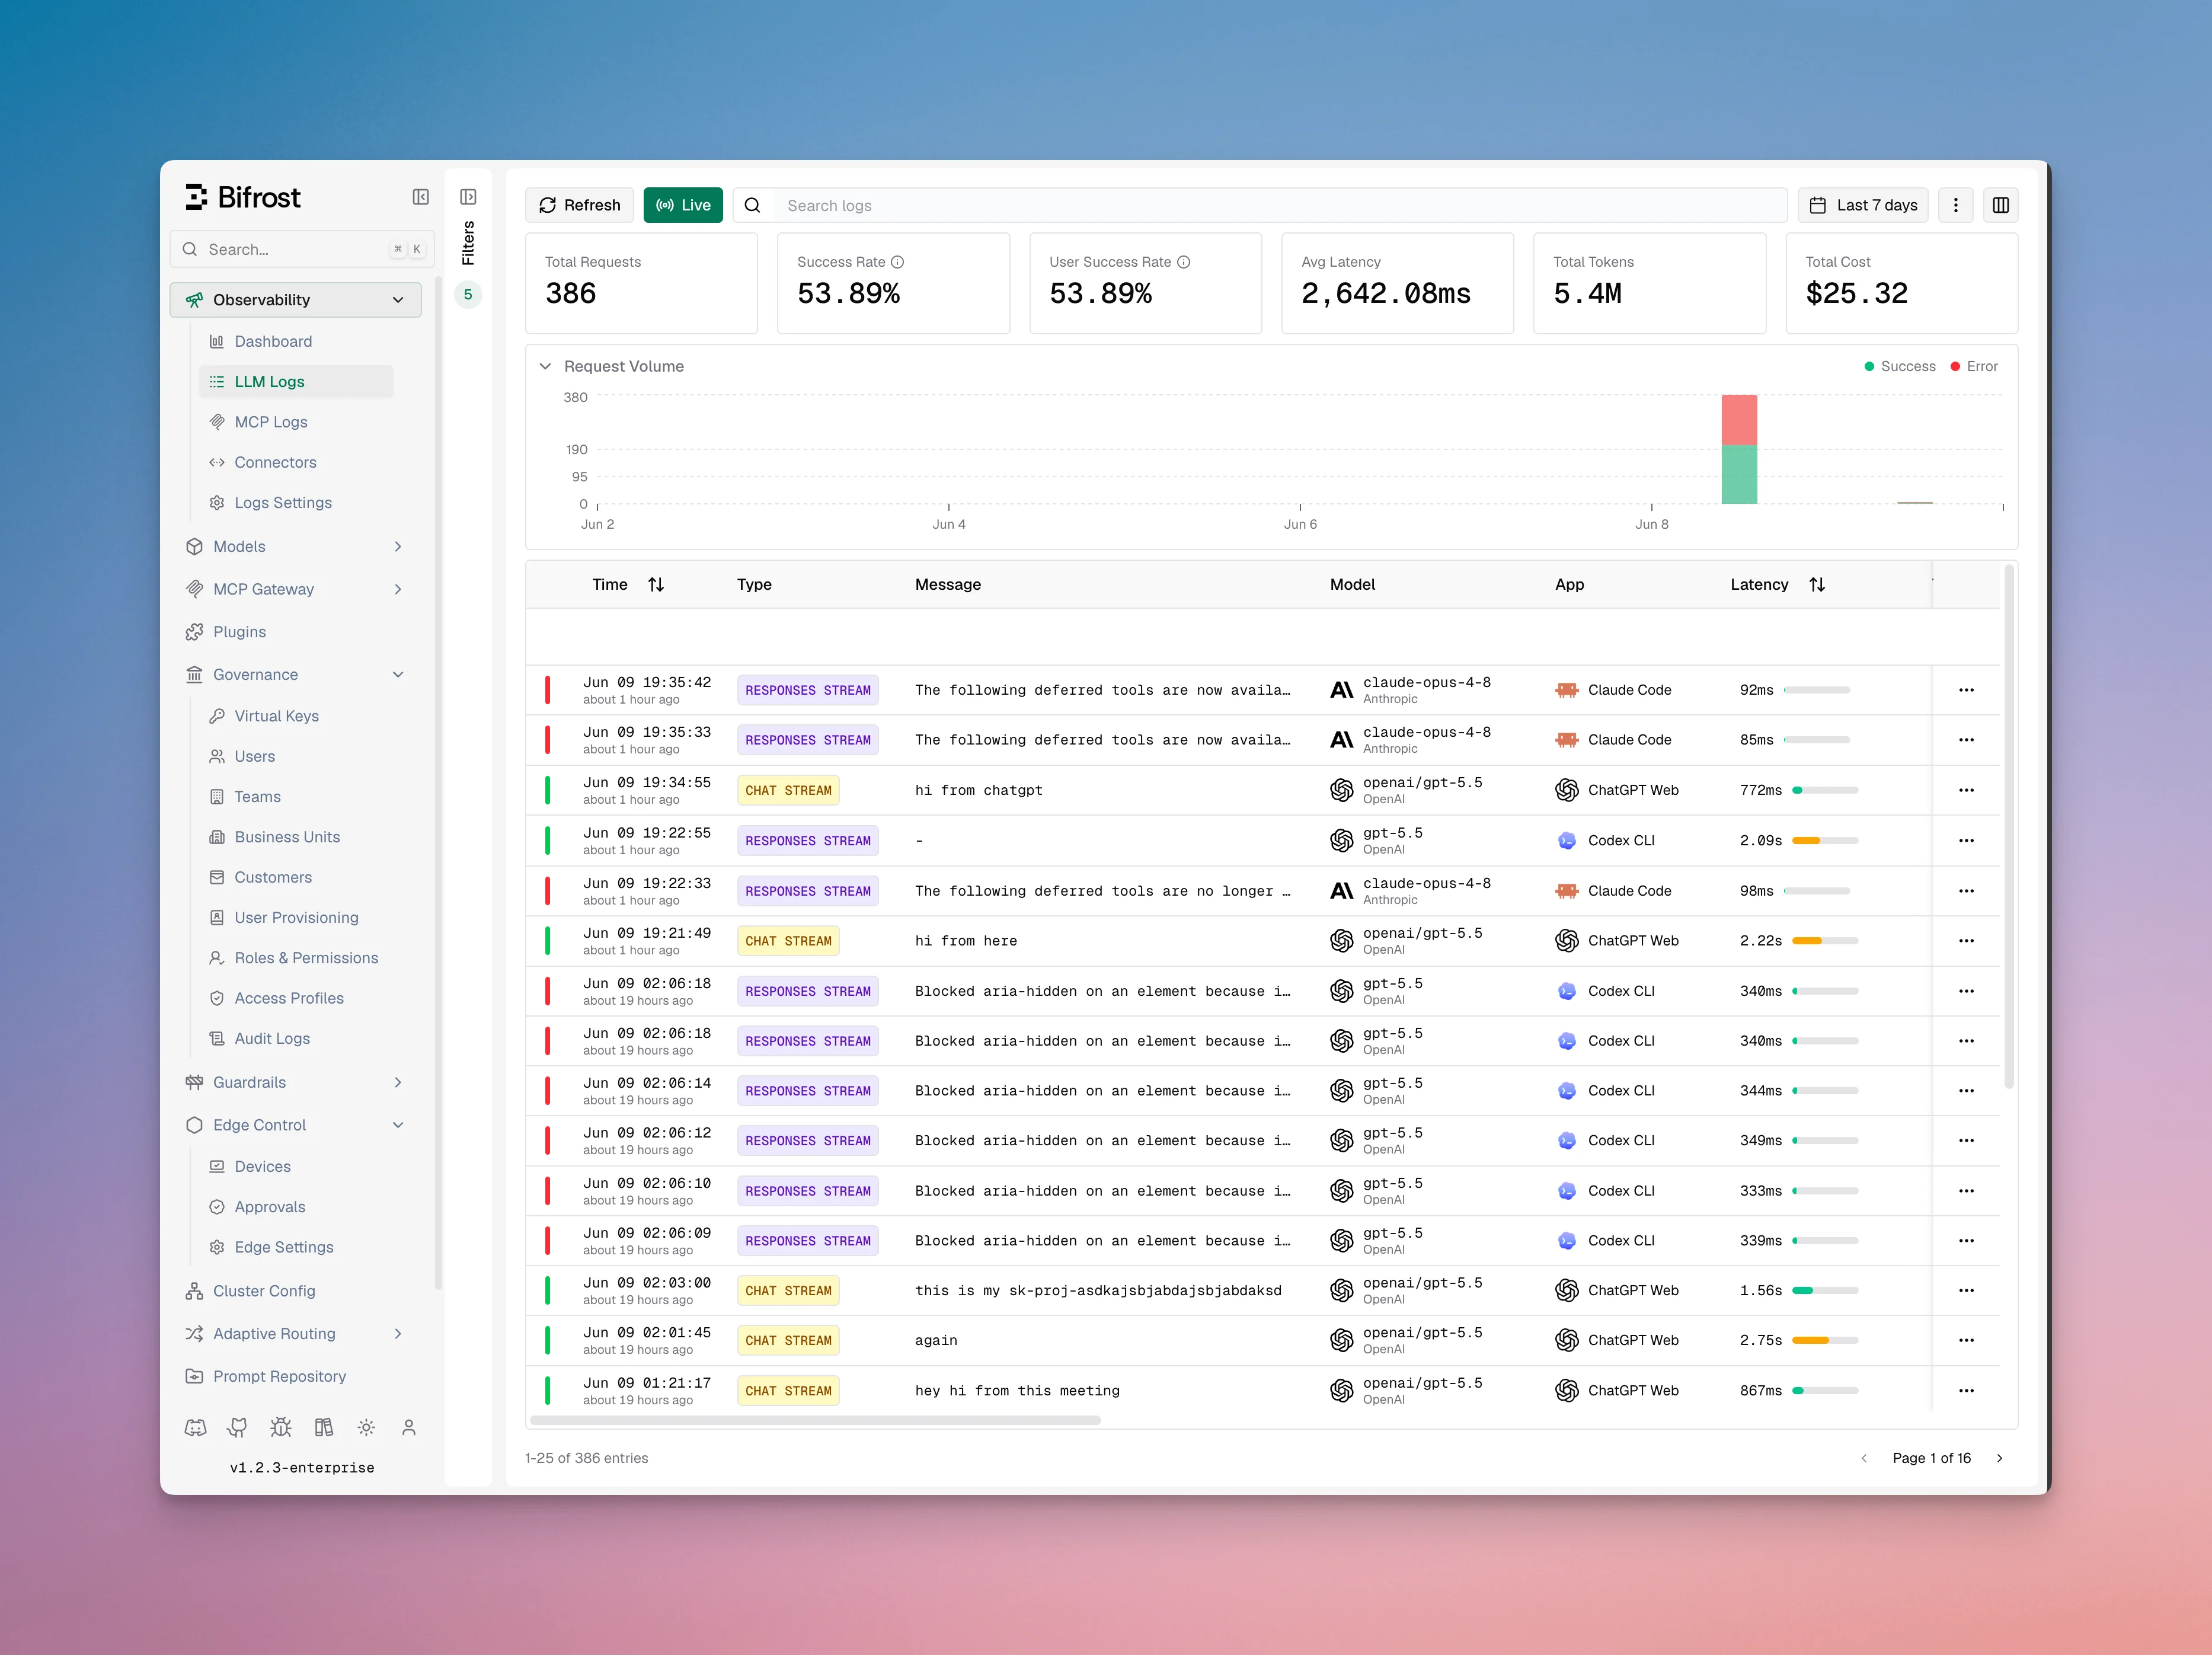Toggle Error series in chart legend
The height and width of the screenshot is (1655, 2212).
[1974, 366]
